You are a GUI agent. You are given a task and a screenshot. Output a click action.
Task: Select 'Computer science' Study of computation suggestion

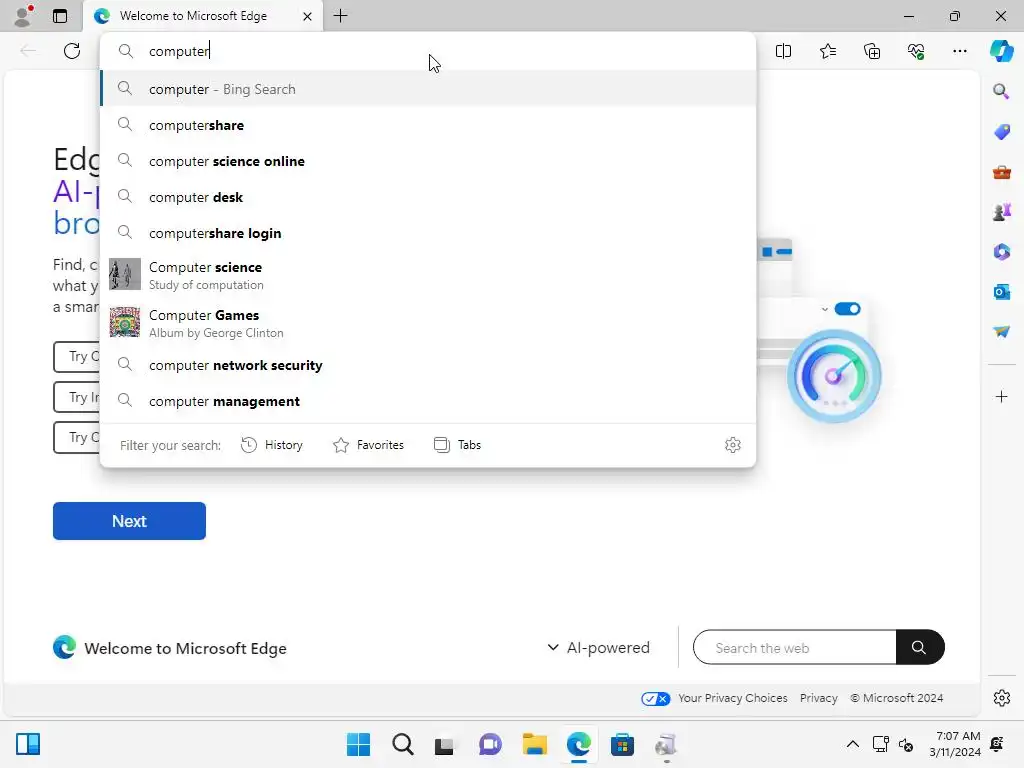click(428, 275)
